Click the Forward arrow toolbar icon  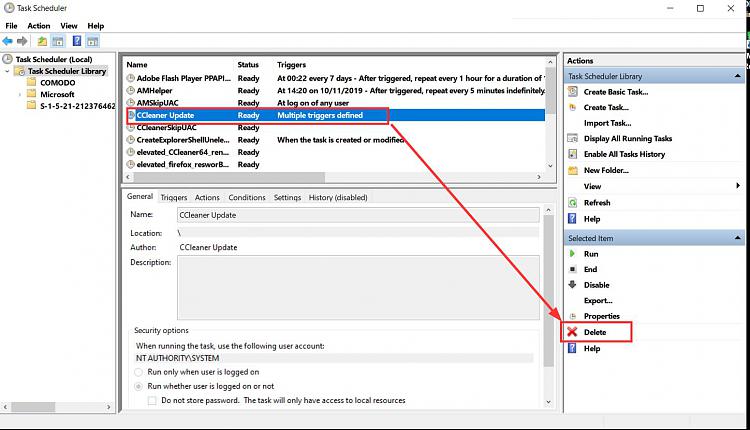22,41
